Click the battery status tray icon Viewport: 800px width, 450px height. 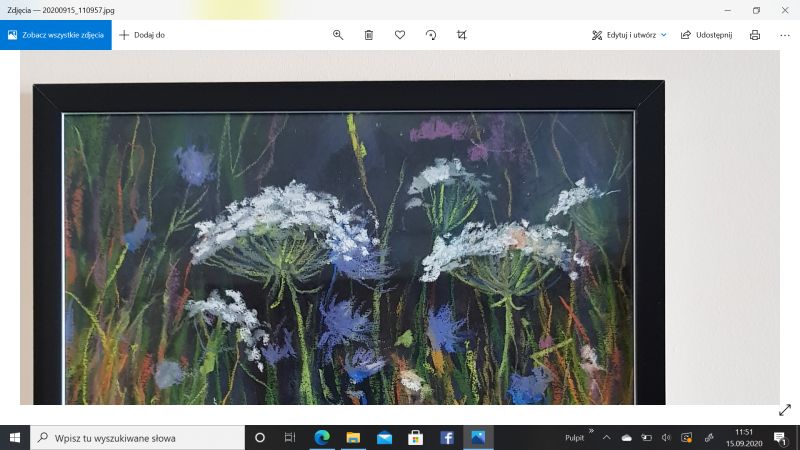tap(646, 437)
